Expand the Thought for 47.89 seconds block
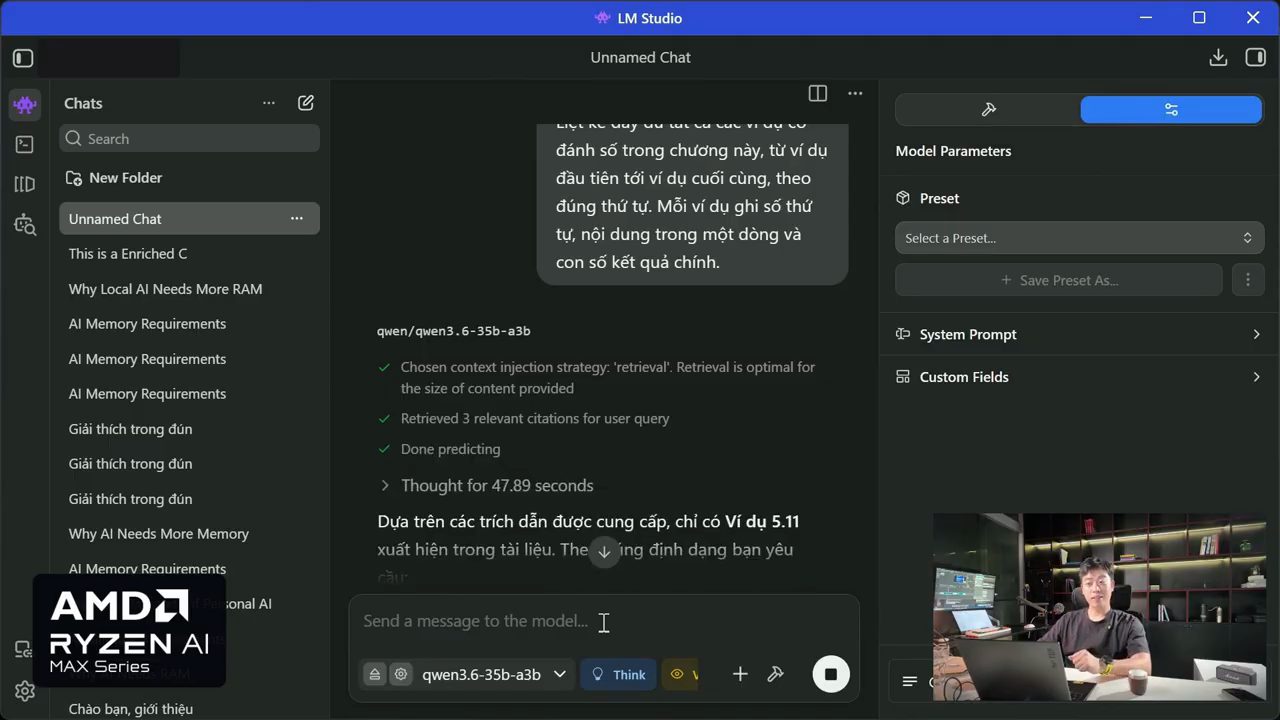Image resolution: width=1280 pixels, height=720 pixels. pyautogui.click(x=486, y=485)
